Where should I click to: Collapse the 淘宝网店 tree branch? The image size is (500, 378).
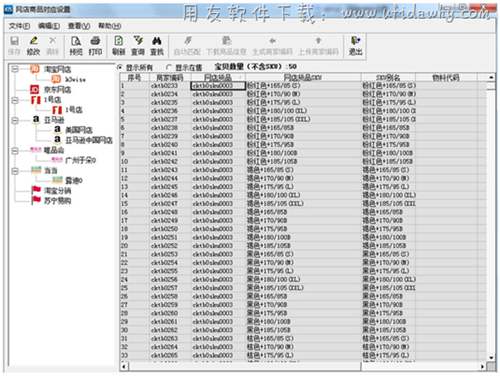(15, 69)
